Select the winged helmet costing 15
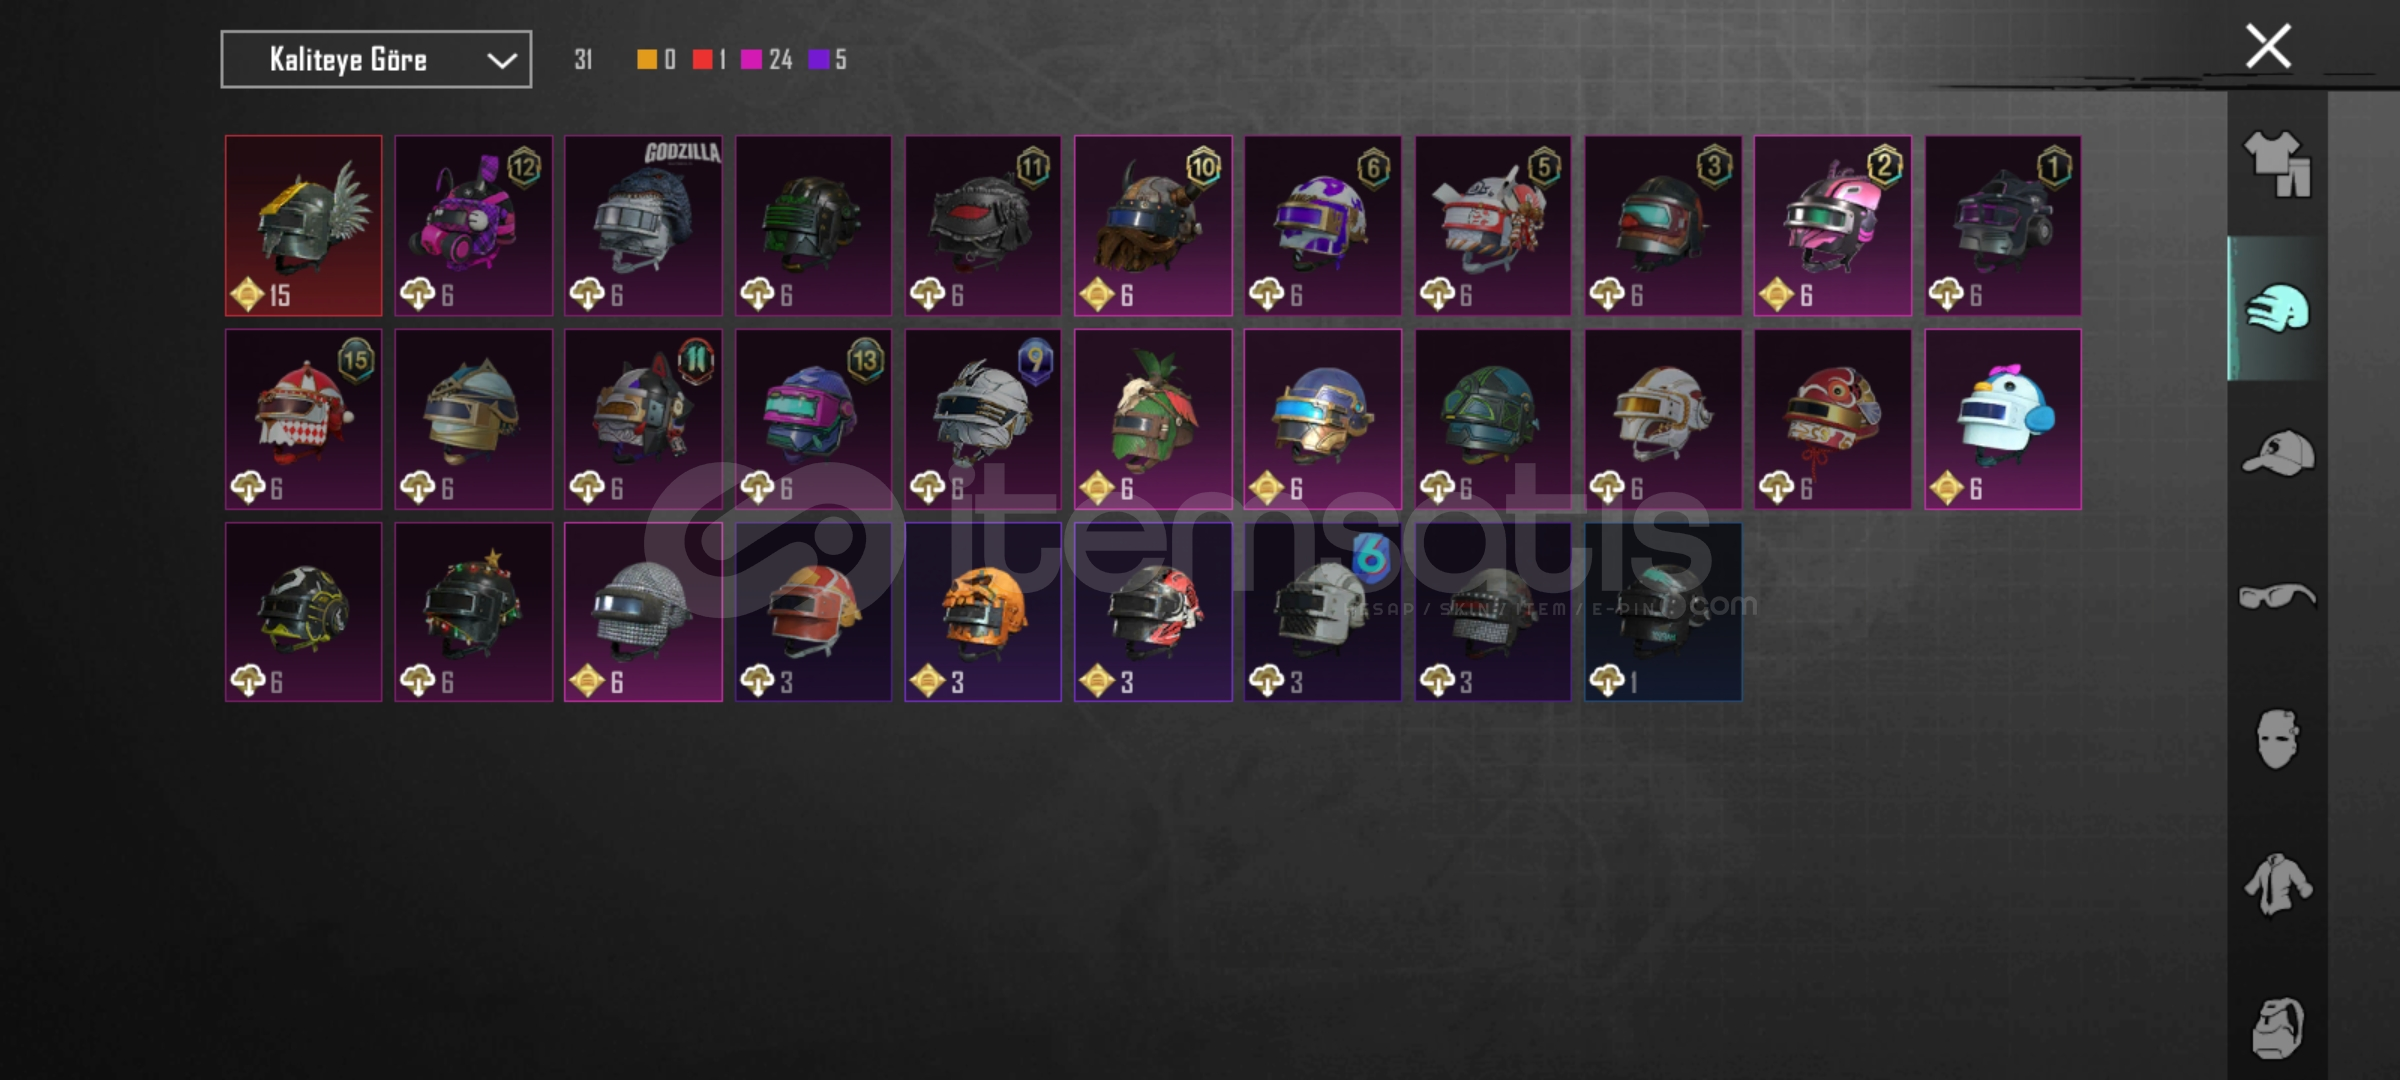The image size is (2400, 1080). click(303, 226)
